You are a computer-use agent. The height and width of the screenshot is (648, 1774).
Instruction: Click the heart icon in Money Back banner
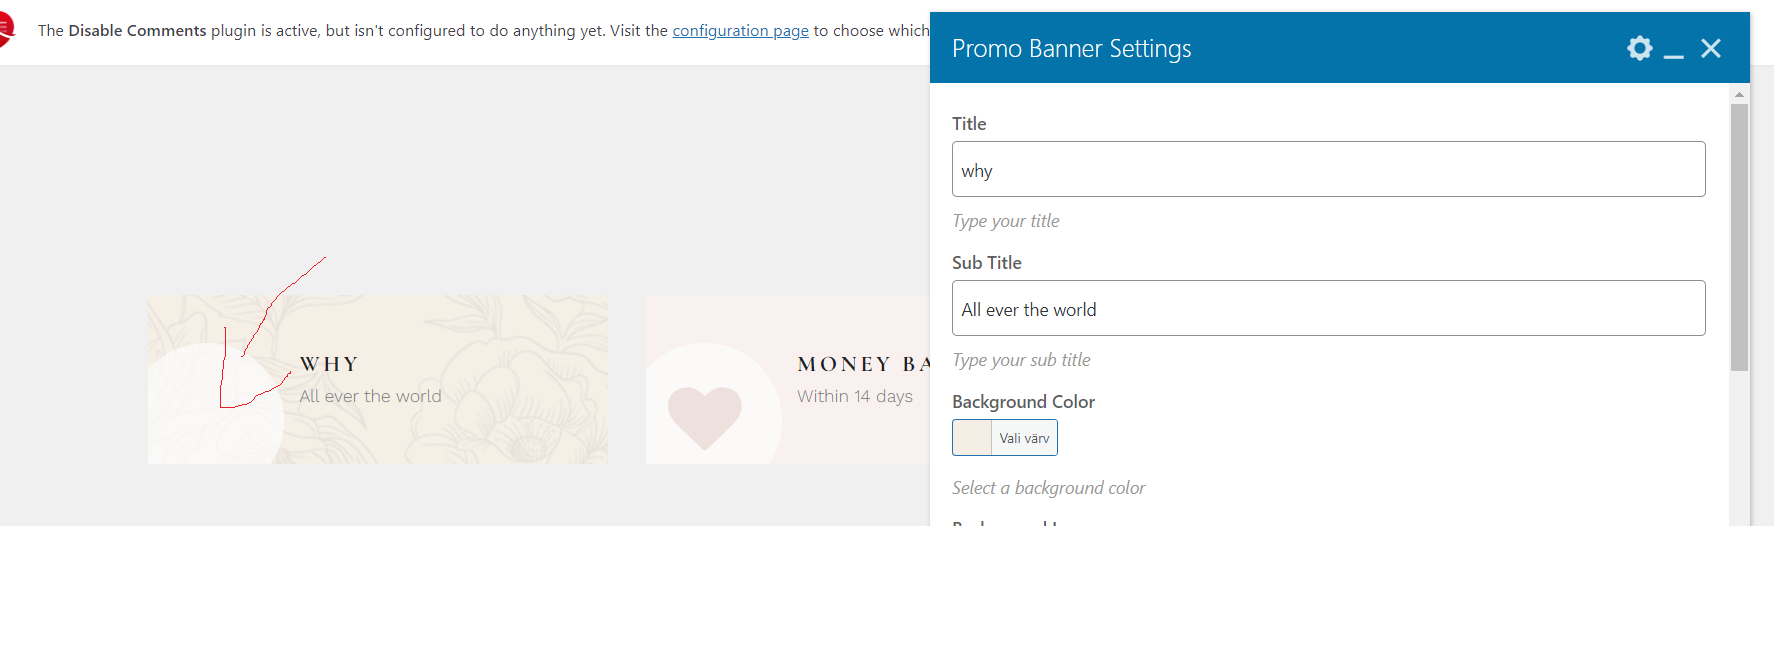tap(705, 416)
